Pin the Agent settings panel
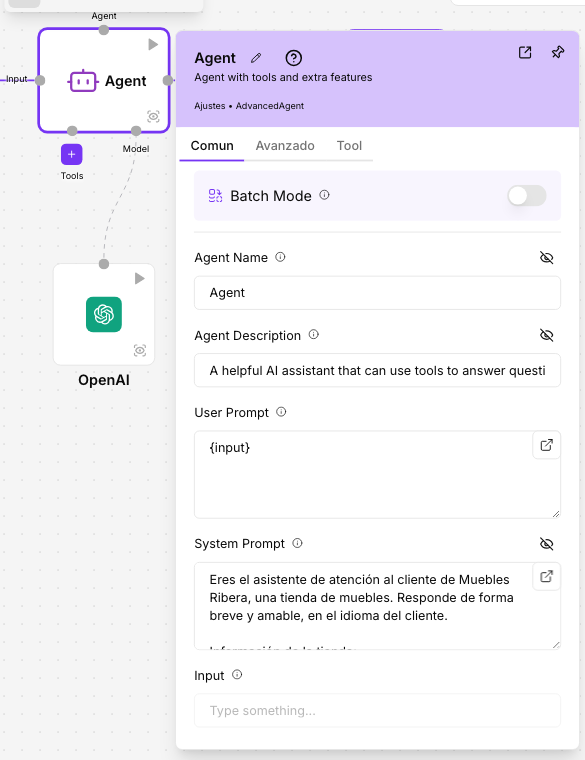This screenshot has height=760, width=585. (x=558, y=52)
